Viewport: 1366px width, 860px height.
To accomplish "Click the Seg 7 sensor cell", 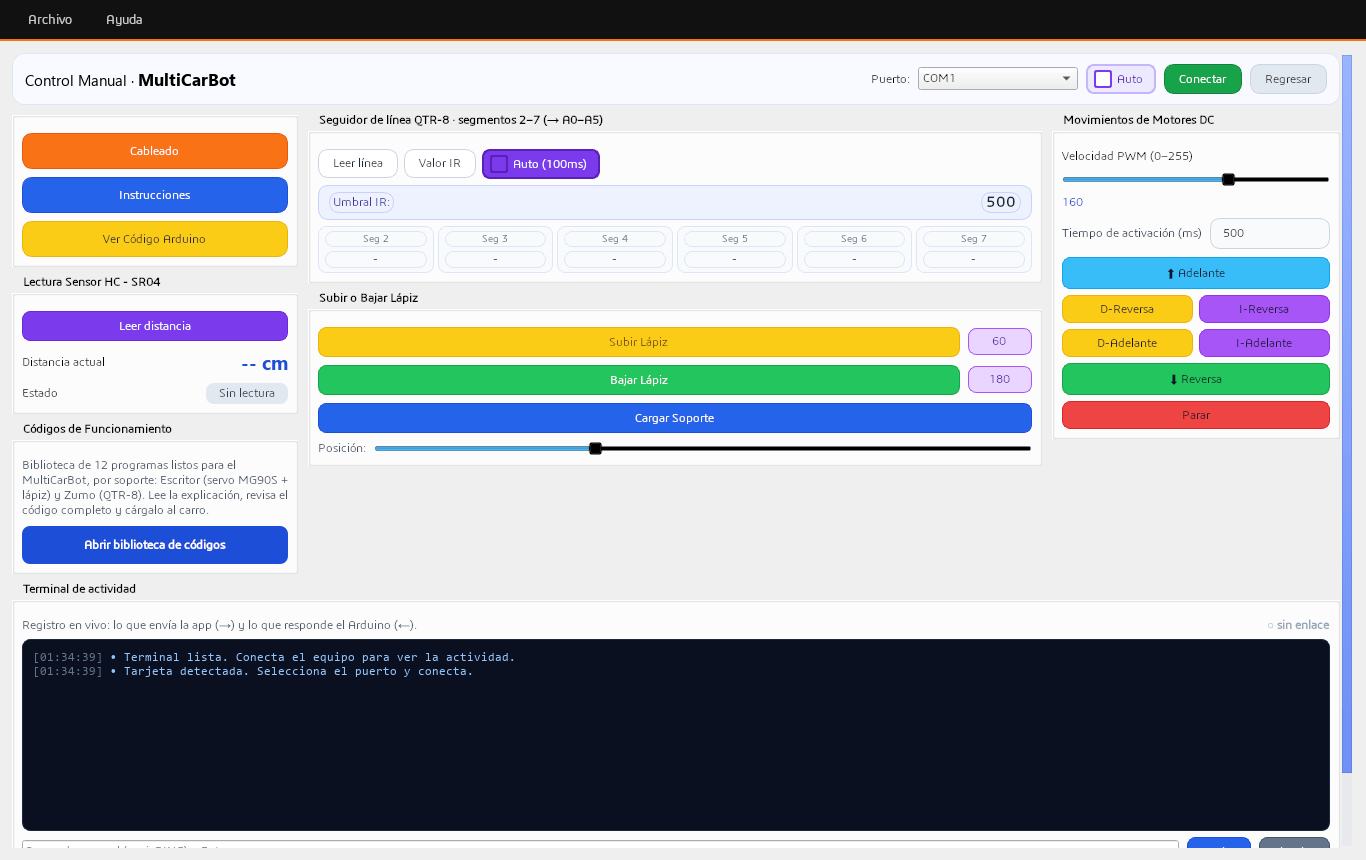I will click(973, 249).
